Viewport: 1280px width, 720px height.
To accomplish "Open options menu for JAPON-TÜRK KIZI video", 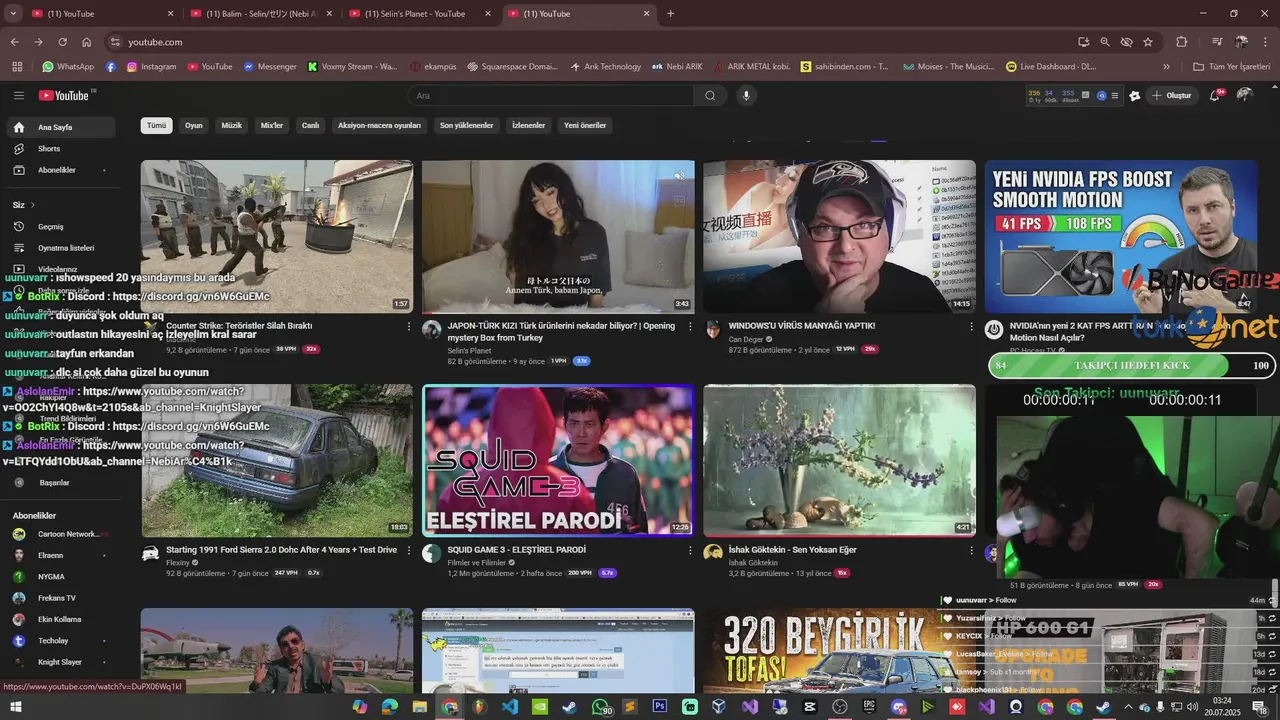I will tap(690, 326).
